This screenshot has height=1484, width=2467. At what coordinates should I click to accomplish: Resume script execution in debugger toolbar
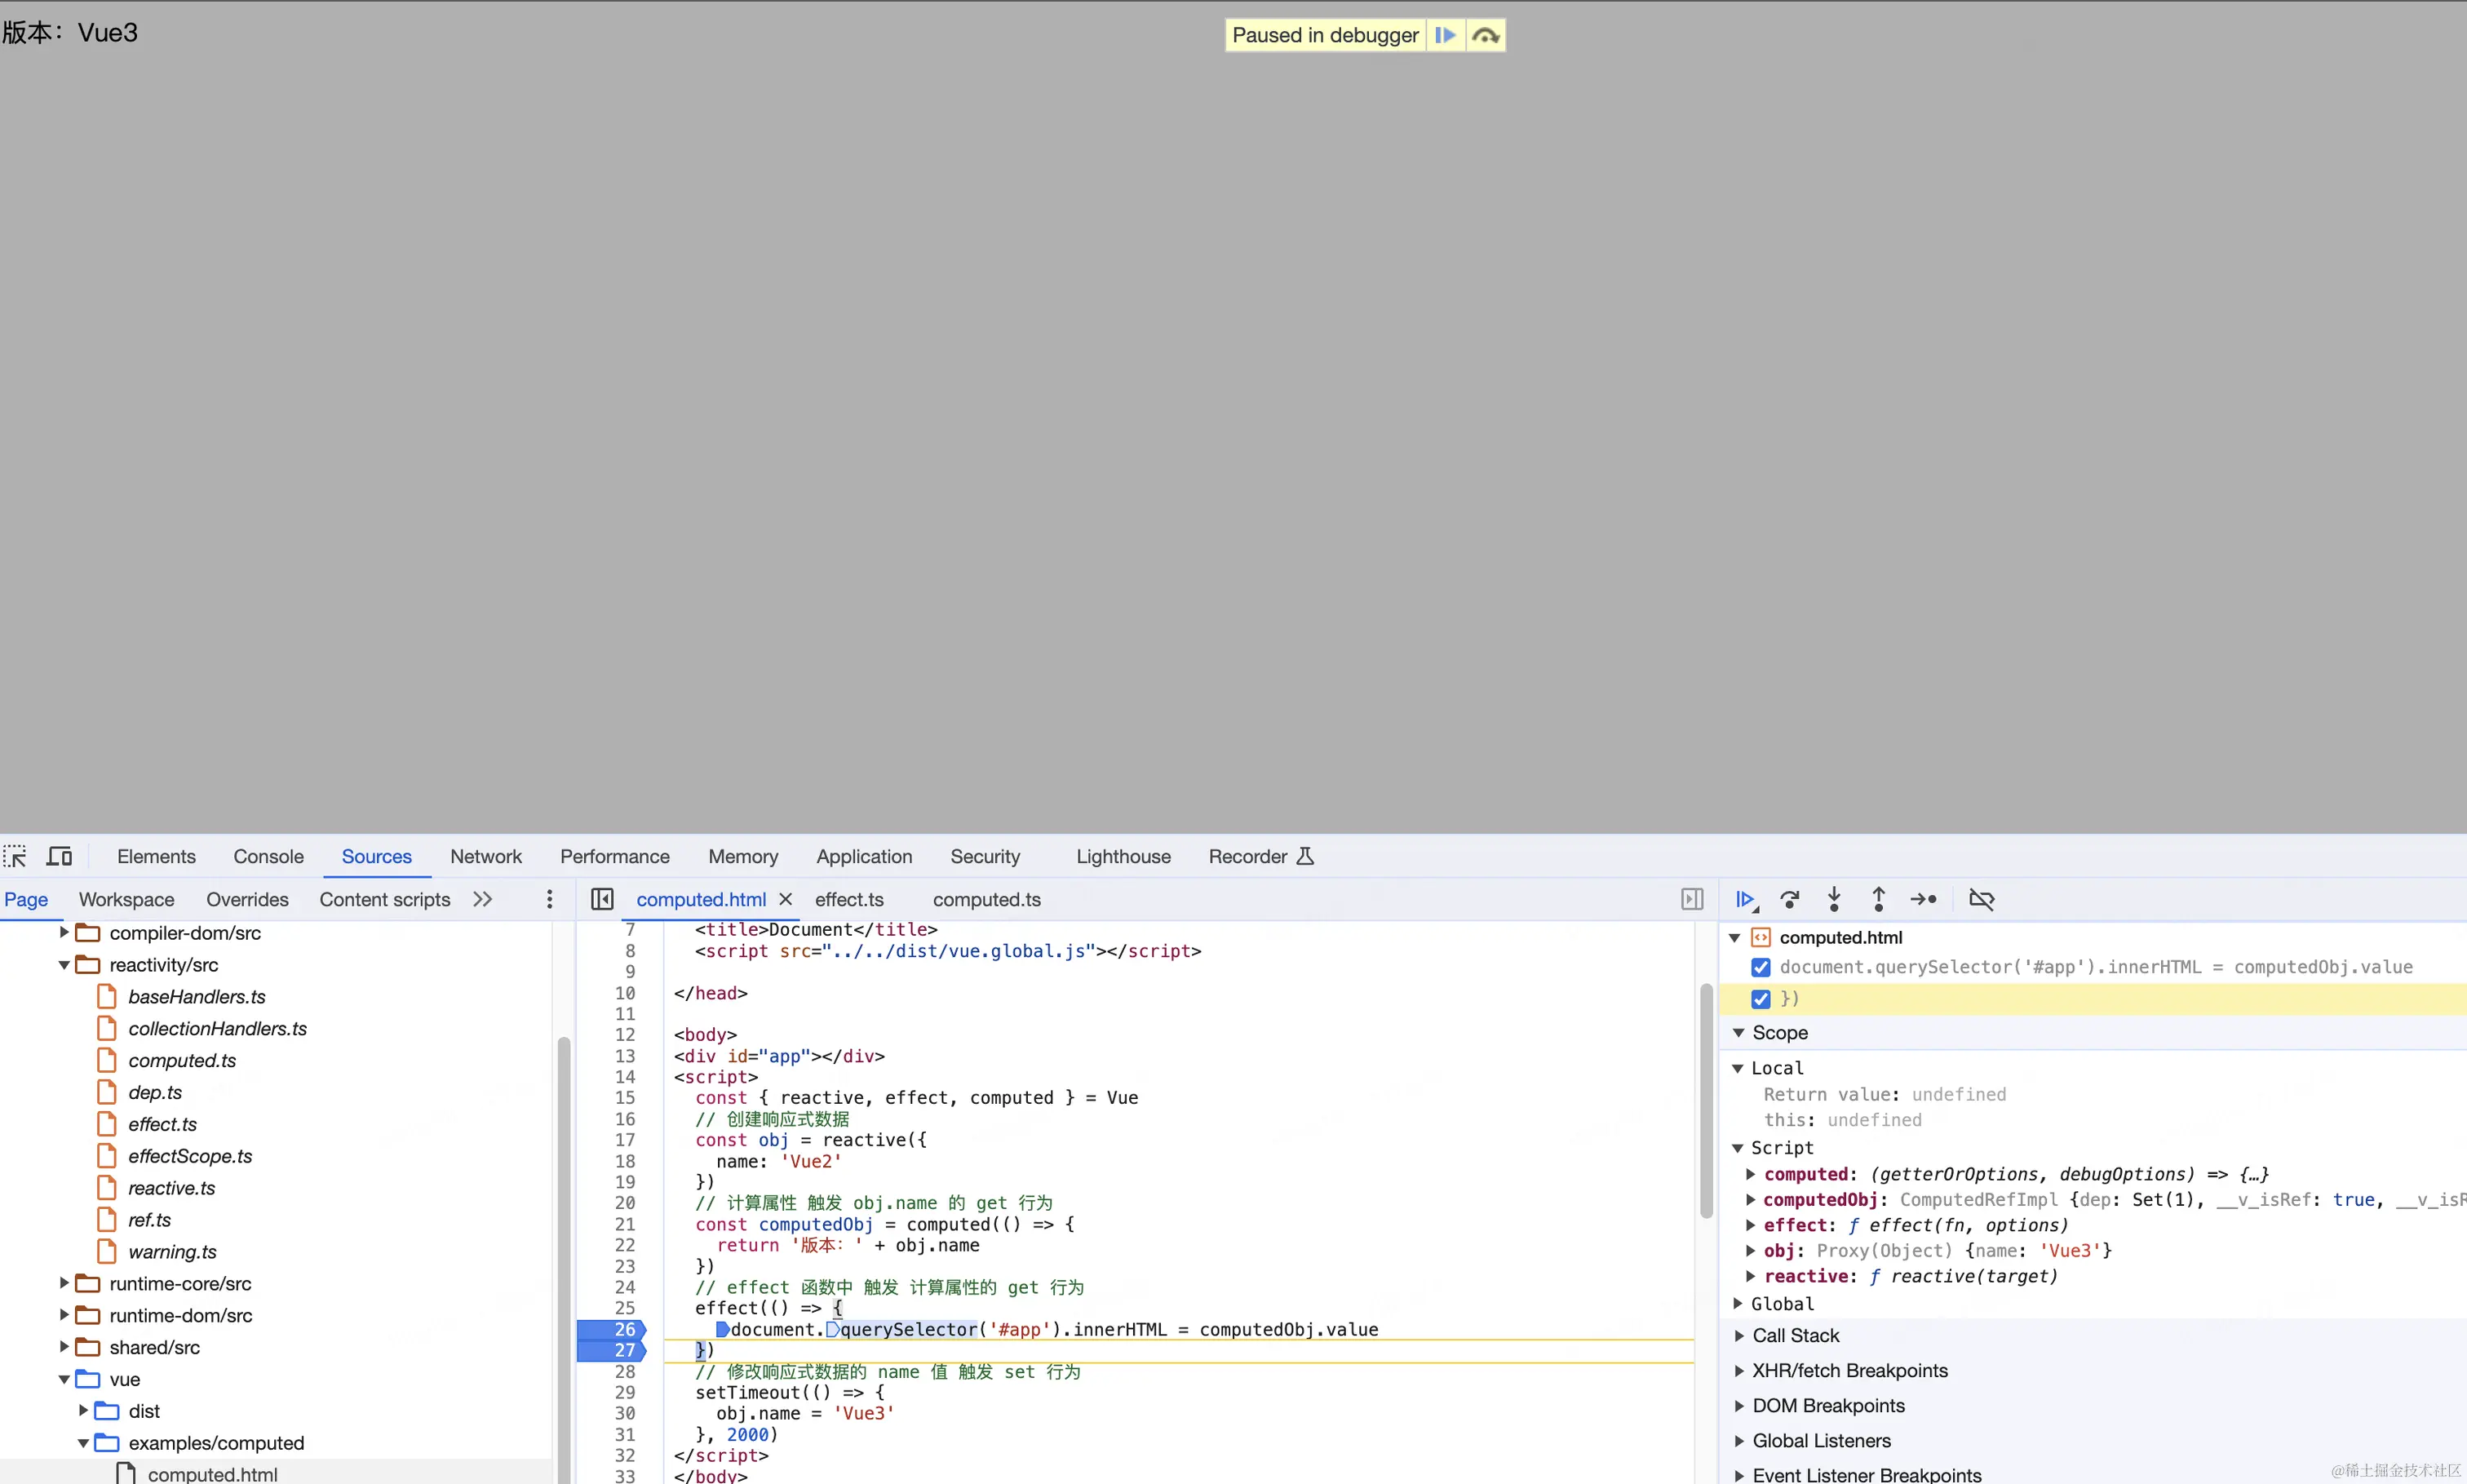coord(1746,899)
